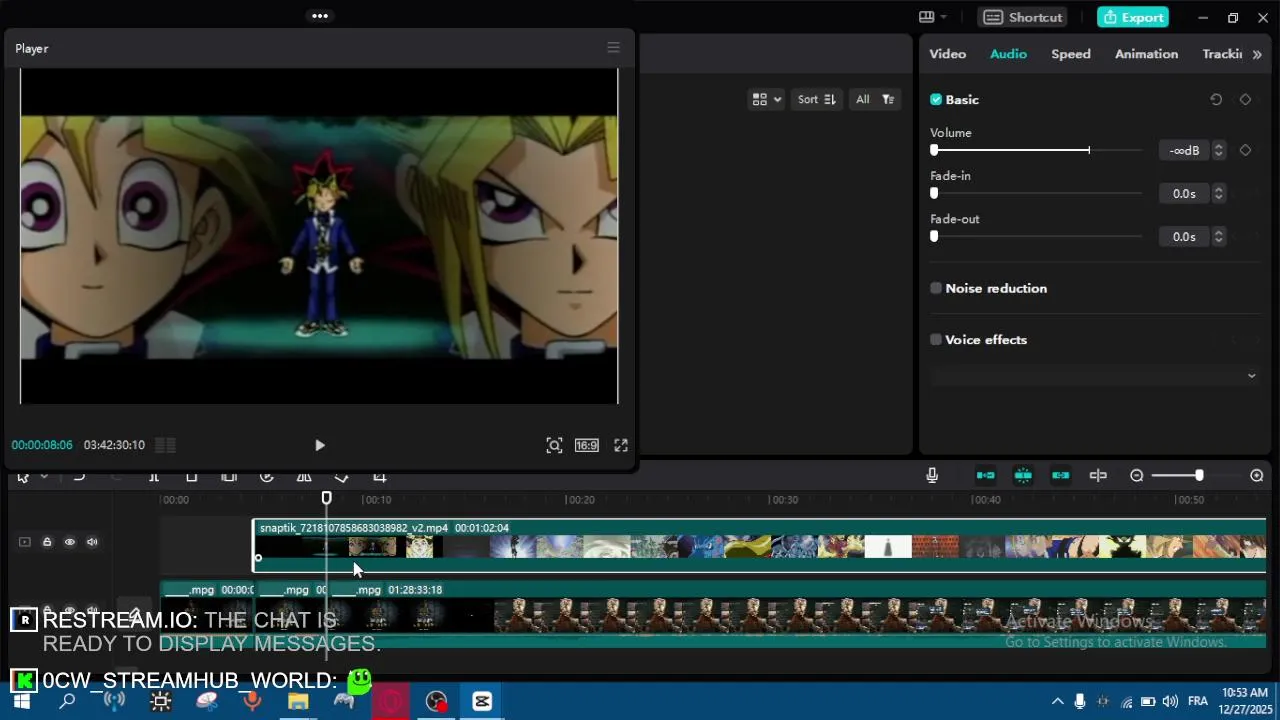Click the timeline zoom slider handle
The image size is (1280, 720).
click(1199, 475)
